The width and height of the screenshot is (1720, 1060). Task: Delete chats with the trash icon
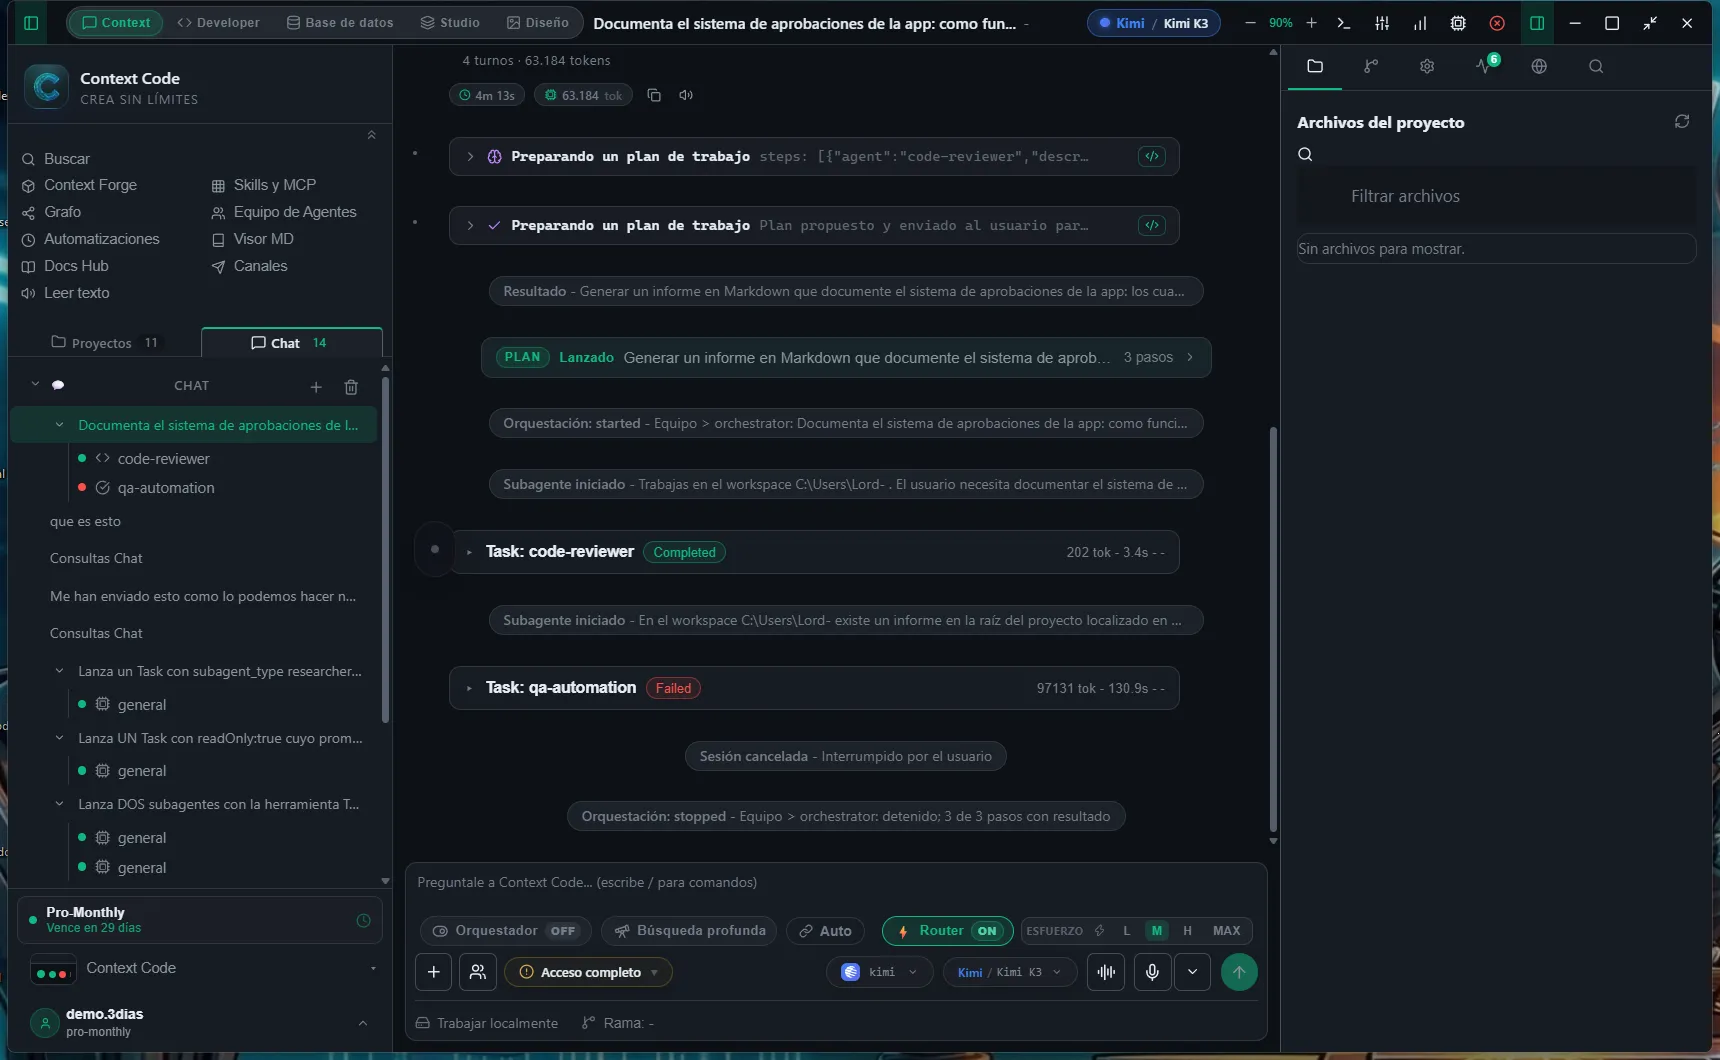(x=351, y=387)
